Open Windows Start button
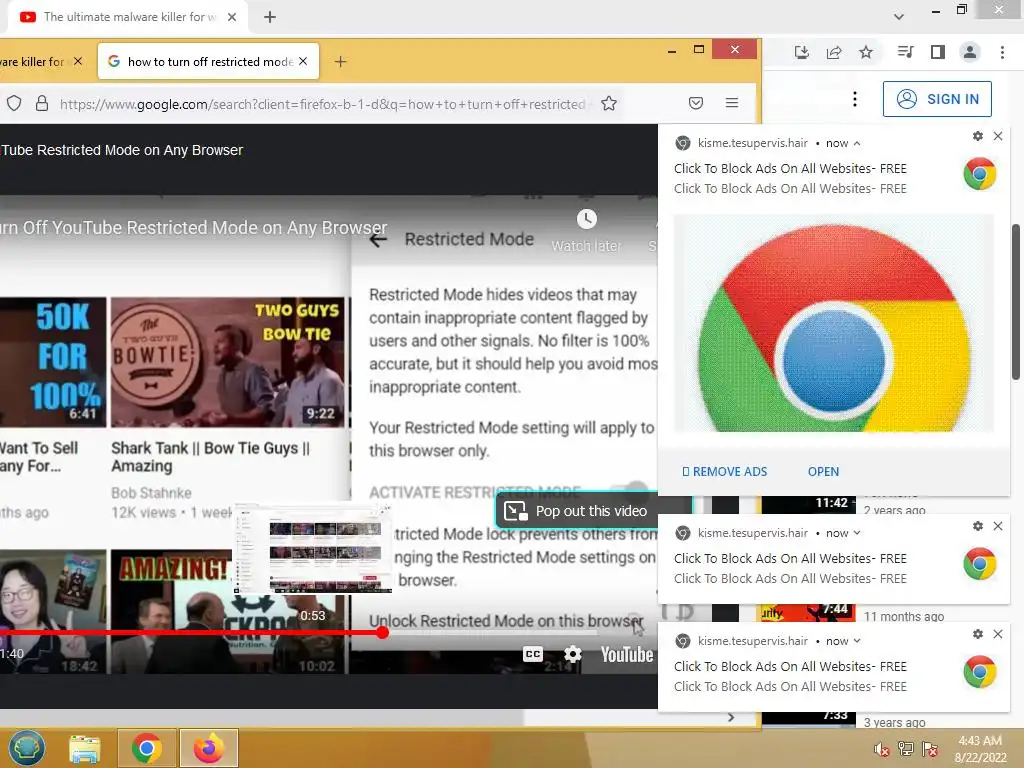 (x=27, y=748)
